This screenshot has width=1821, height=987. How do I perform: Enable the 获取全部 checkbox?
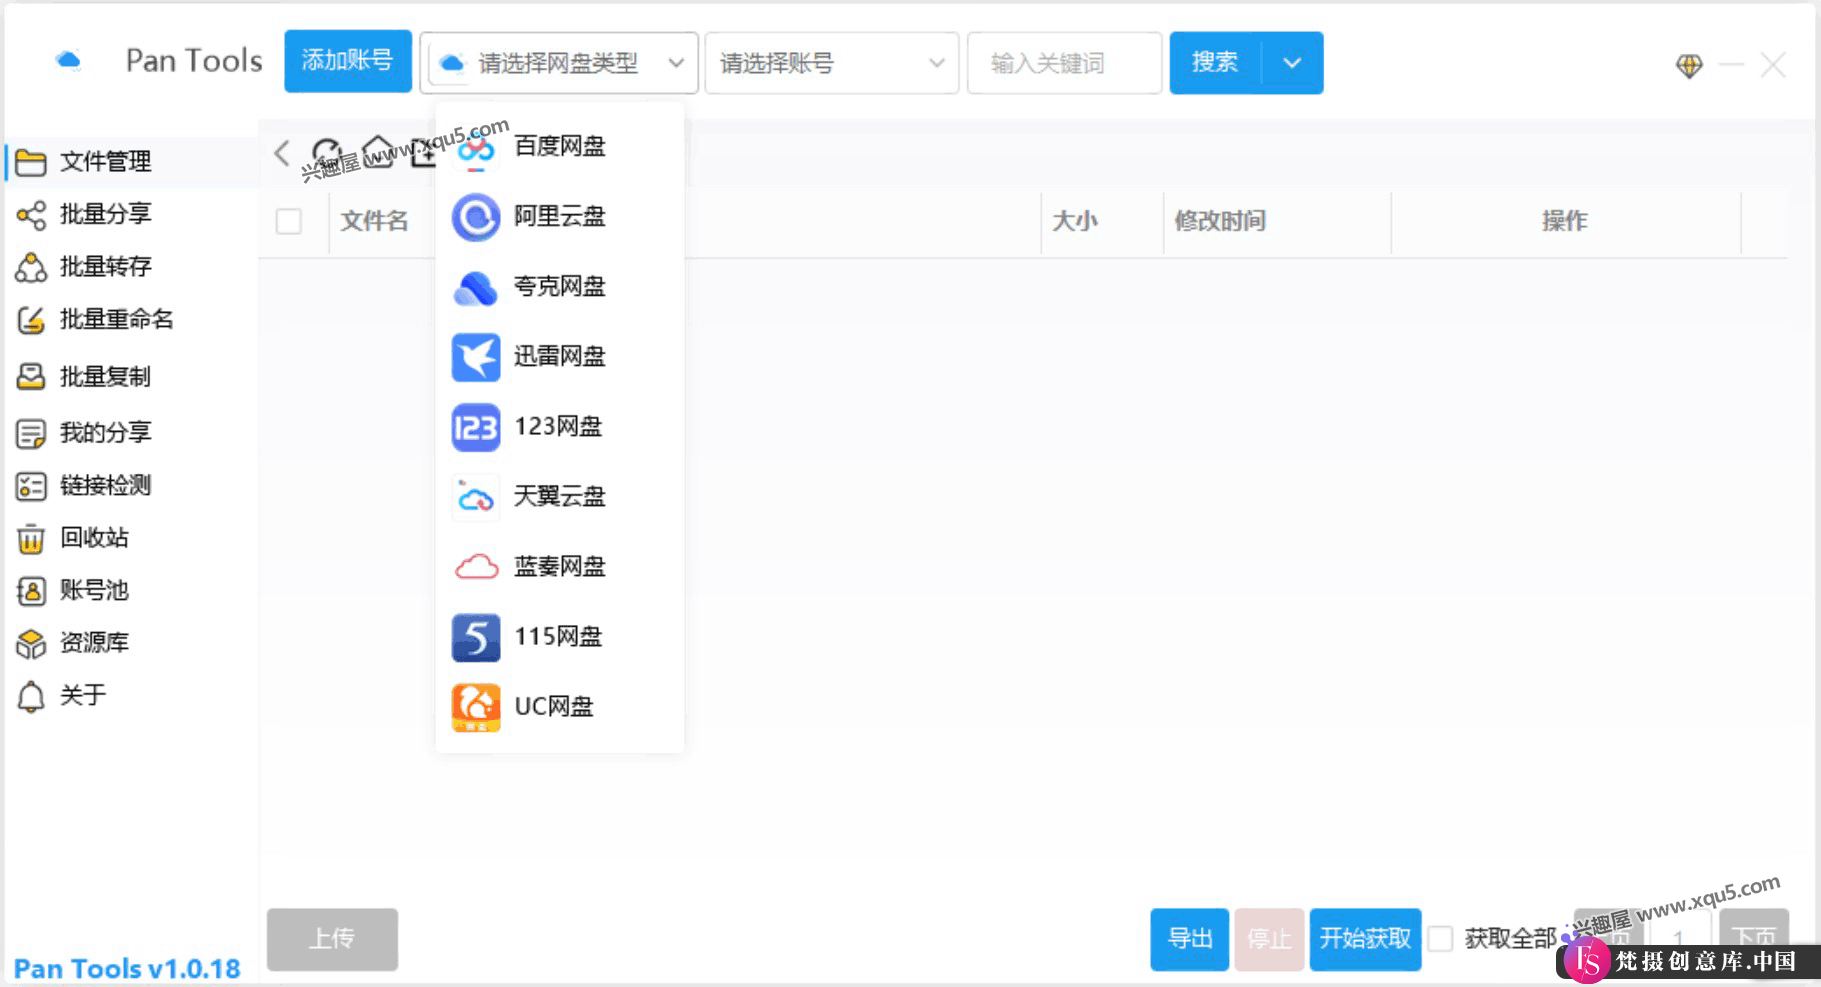click(1441, 939)
